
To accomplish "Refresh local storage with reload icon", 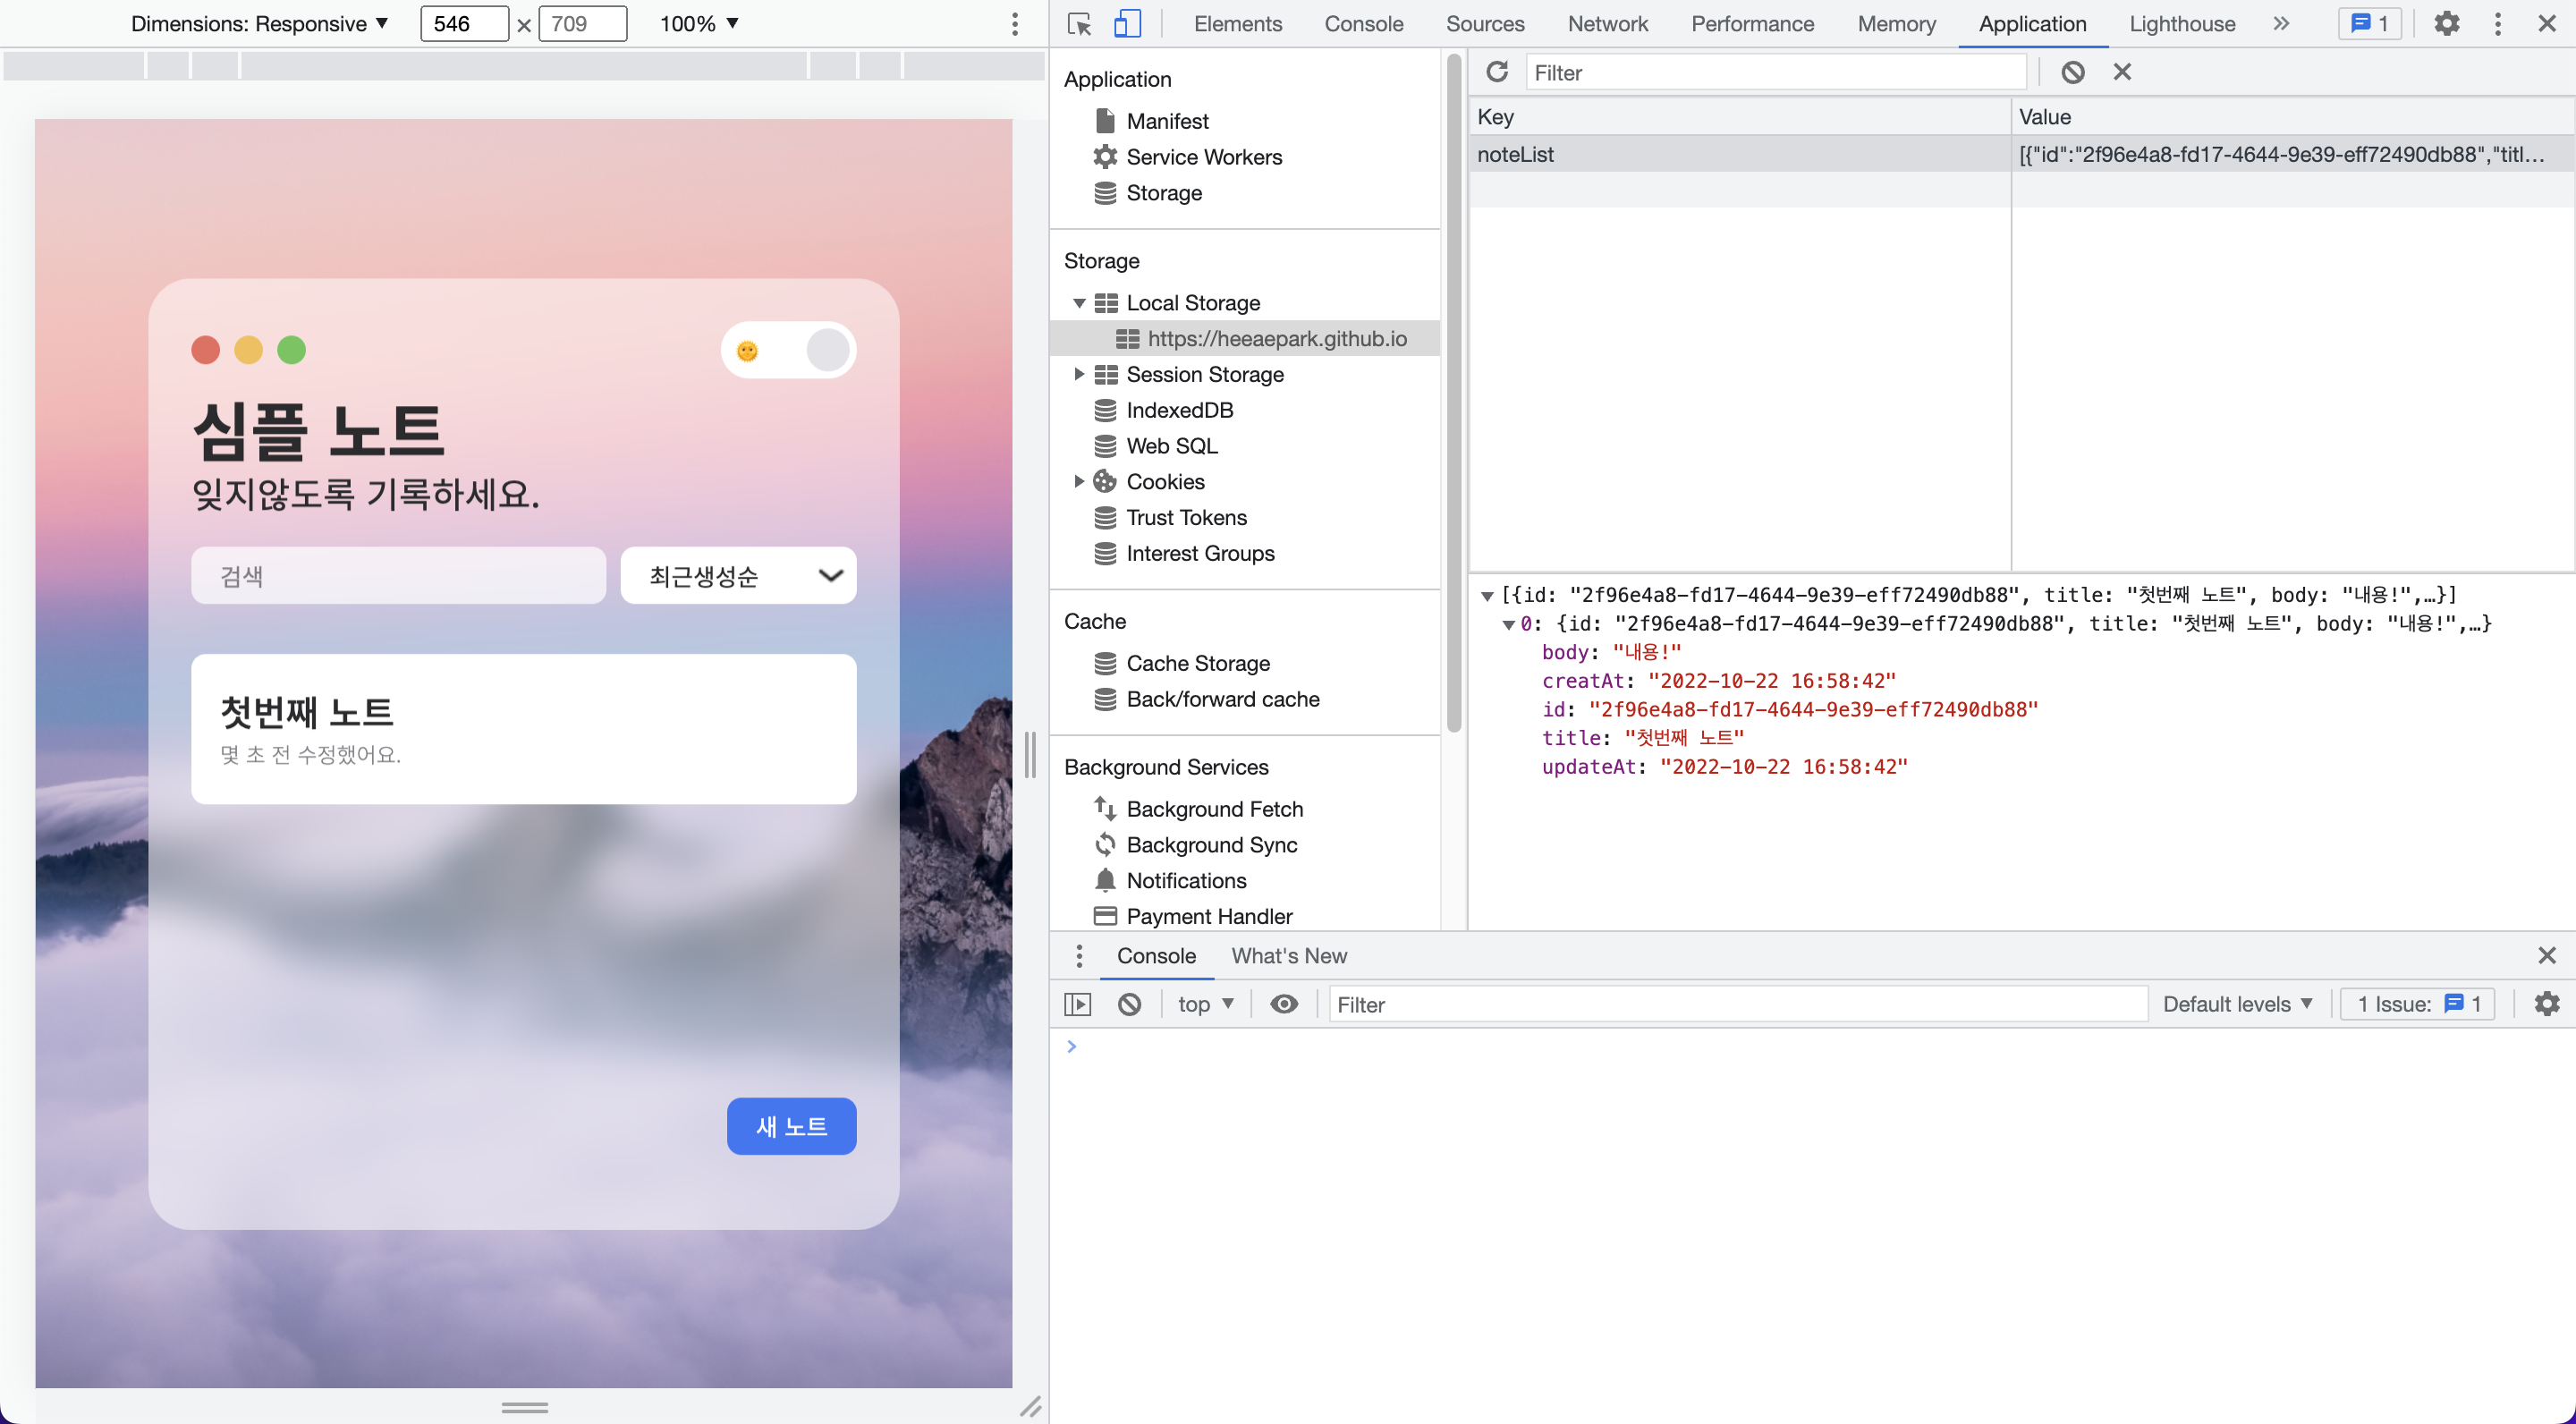I will click(x=1497, y=72).
